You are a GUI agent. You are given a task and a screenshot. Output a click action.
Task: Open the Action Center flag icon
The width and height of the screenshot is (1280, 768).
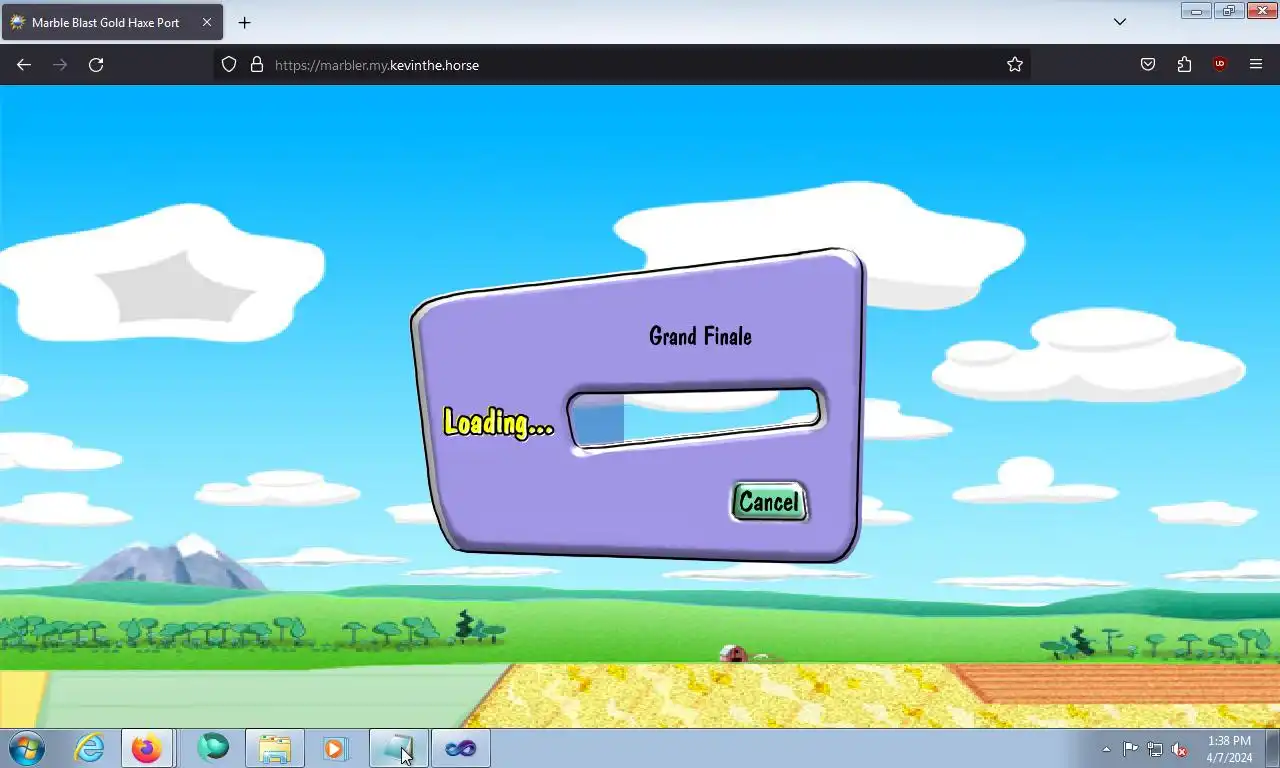(1130, 749)
